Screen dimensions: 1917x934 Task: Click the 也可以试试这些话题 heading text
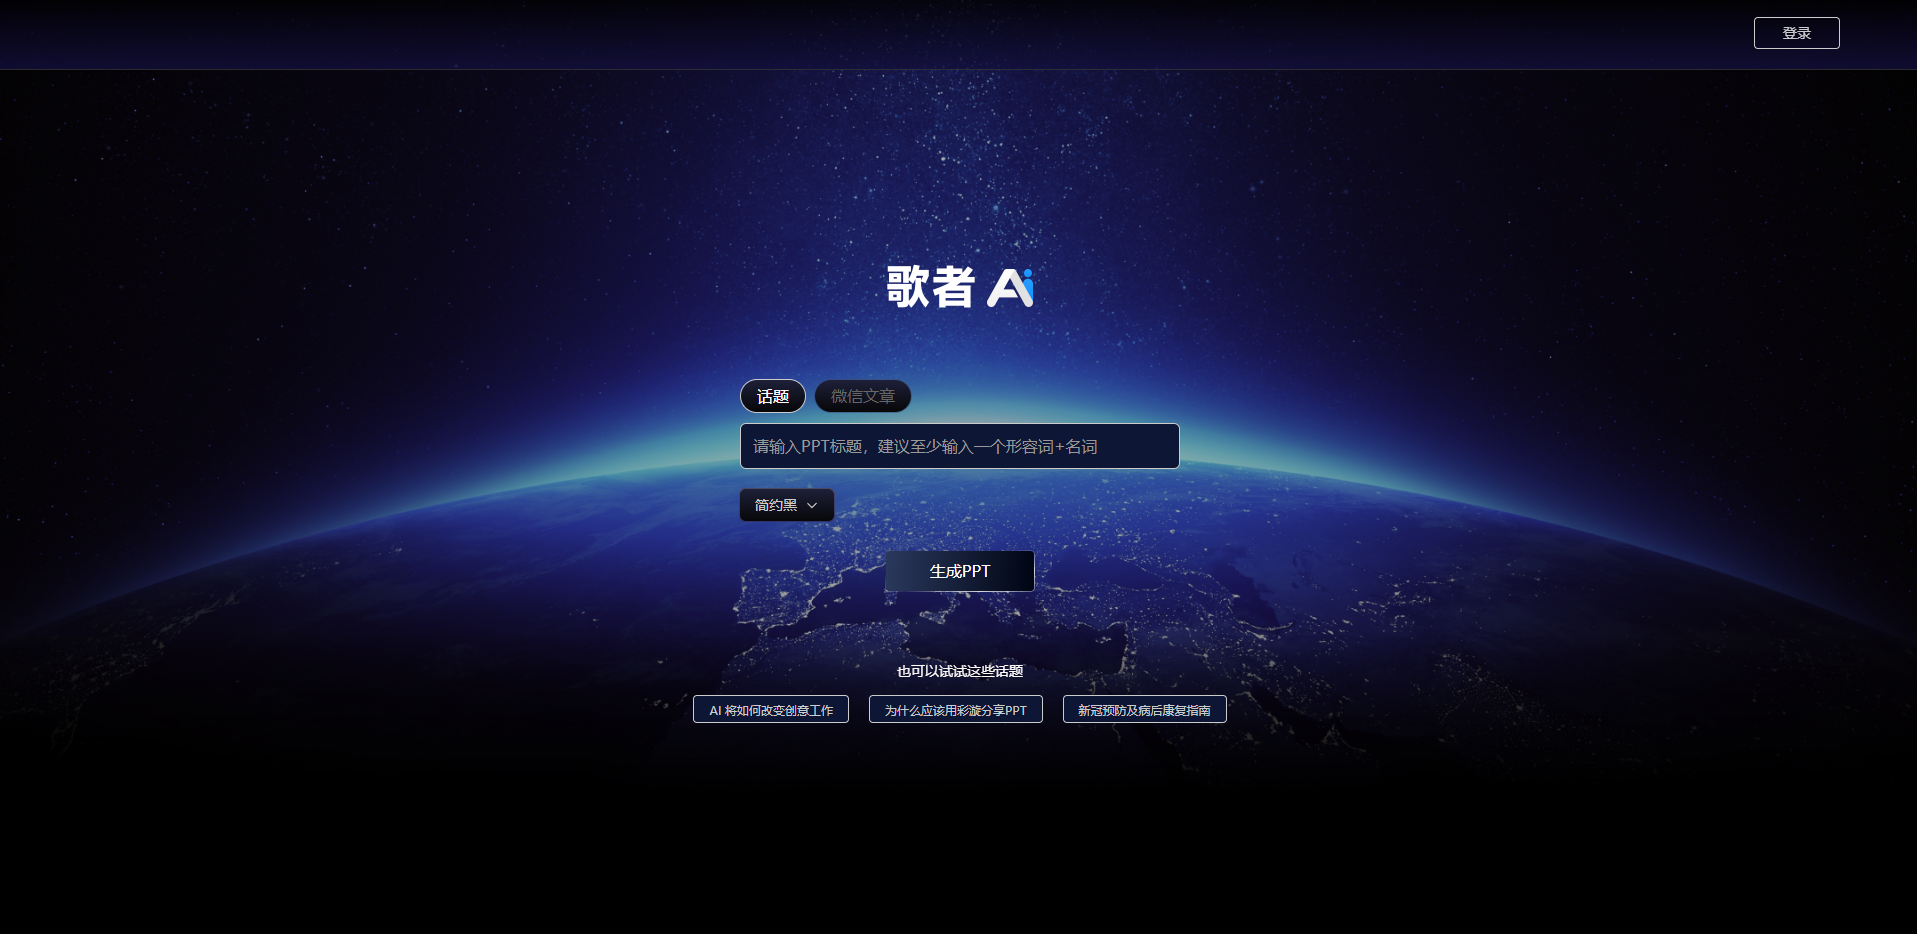959,671
